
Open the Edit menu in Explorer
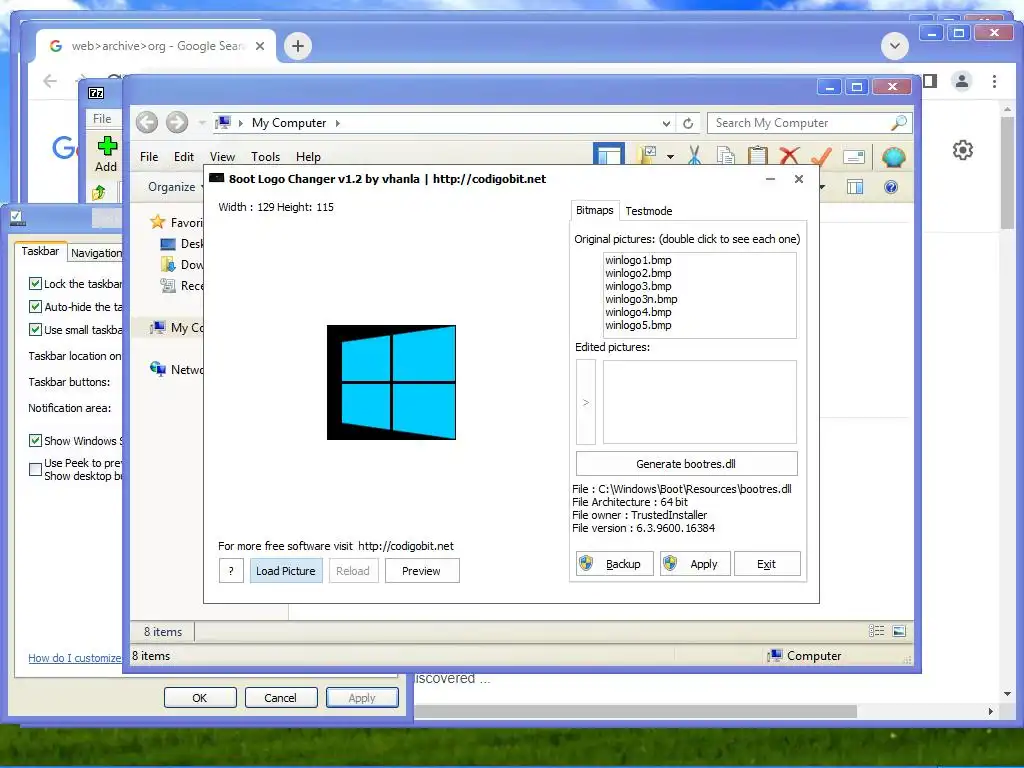[184, 157]
